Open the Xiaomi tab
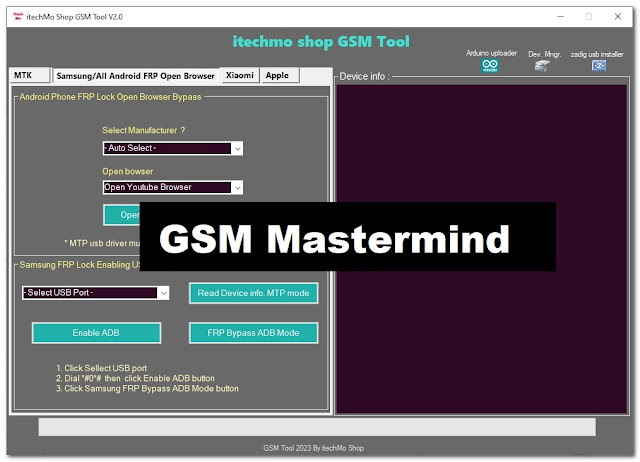This screenshot has height=462, width=640. pos(240,75)
